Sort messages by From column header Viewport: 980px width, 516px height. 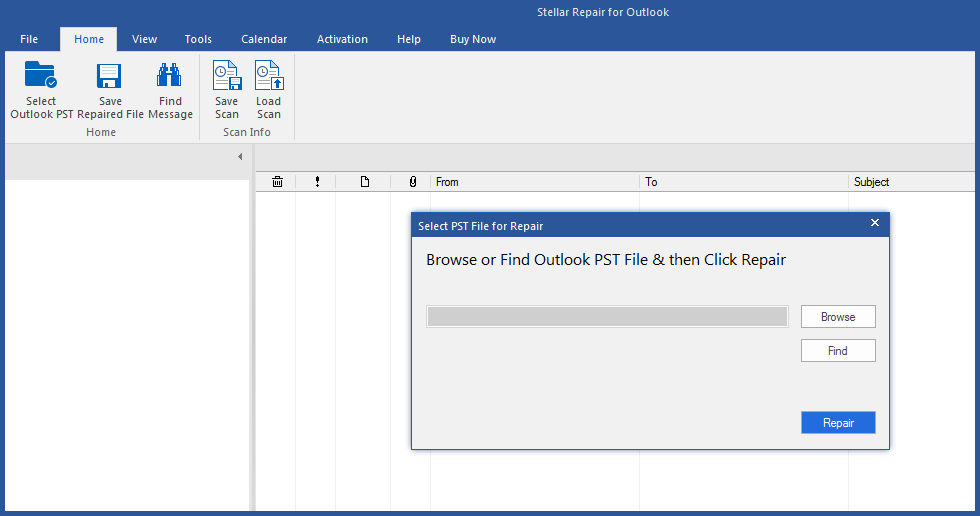535,182
